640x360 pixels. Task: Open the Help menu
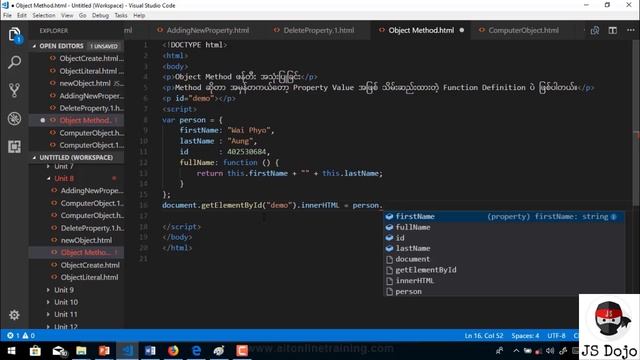139,16
